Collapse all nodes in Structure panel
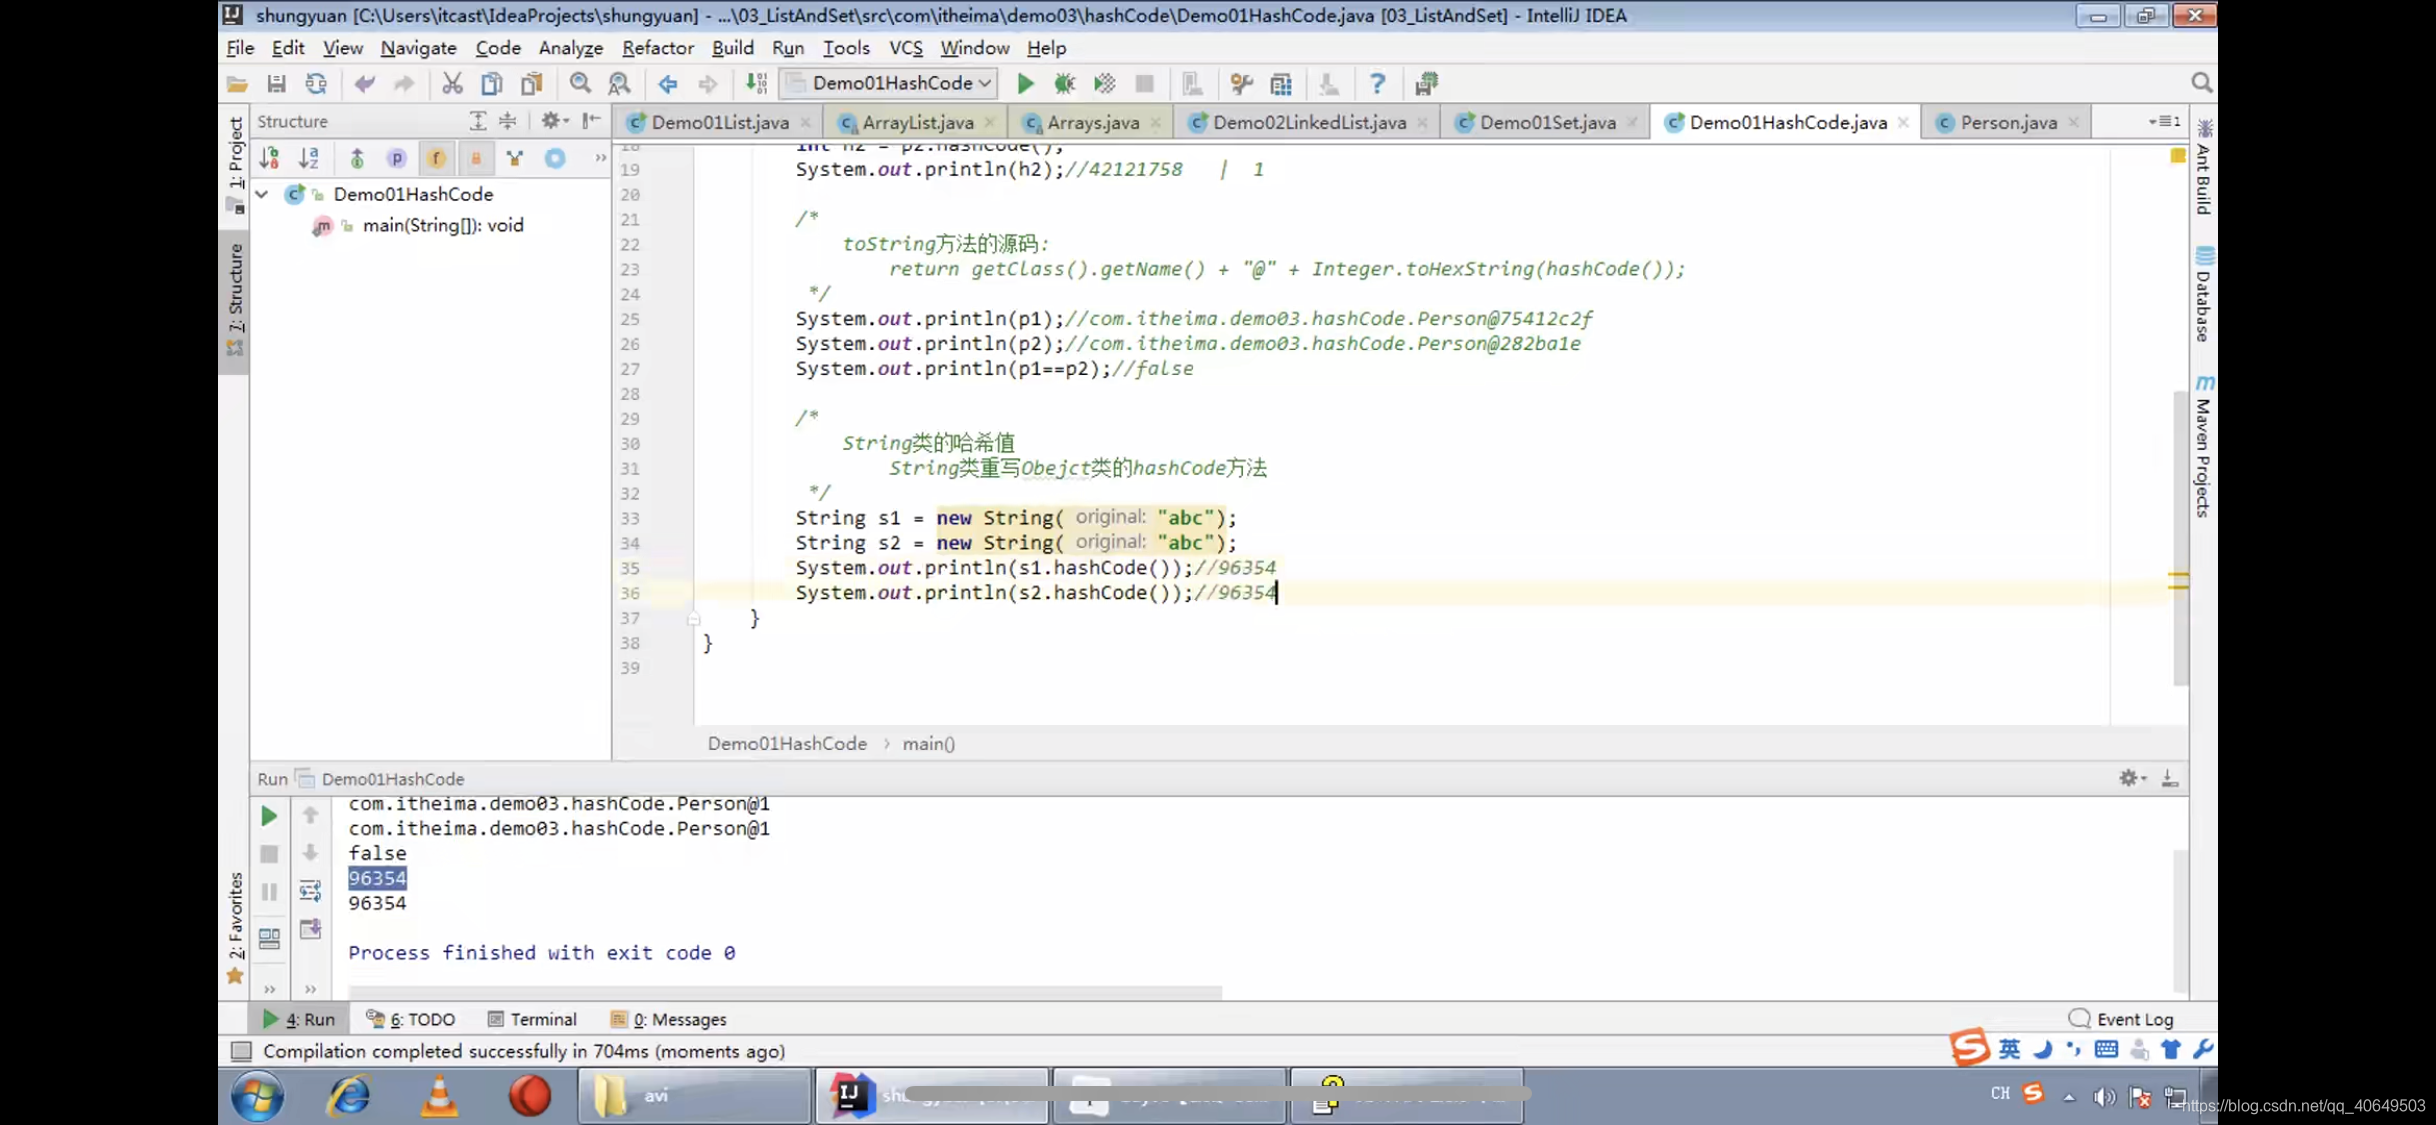2436x1125 pixels. point(508,121)
